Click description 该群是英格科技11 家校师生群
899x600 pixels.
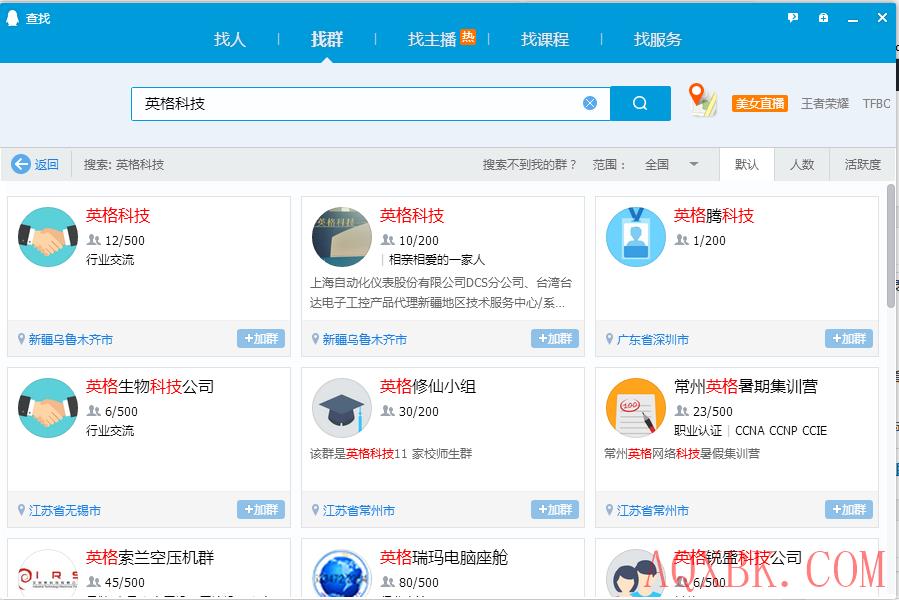click(391, 454)
